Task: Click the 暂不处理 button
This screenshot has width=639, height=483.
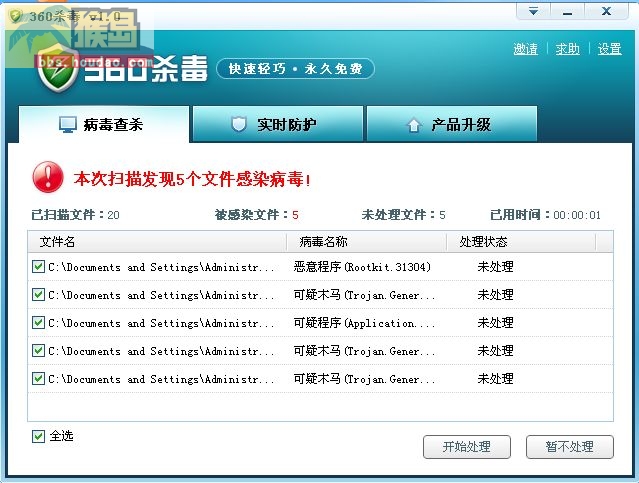Action: coord(570,447)
